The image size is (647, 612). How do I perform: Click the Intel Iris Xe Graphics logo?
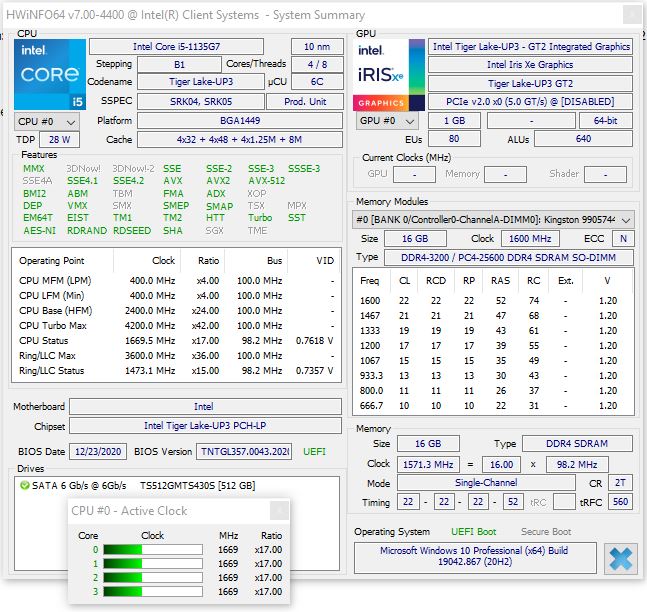click(x=389, y=75)
